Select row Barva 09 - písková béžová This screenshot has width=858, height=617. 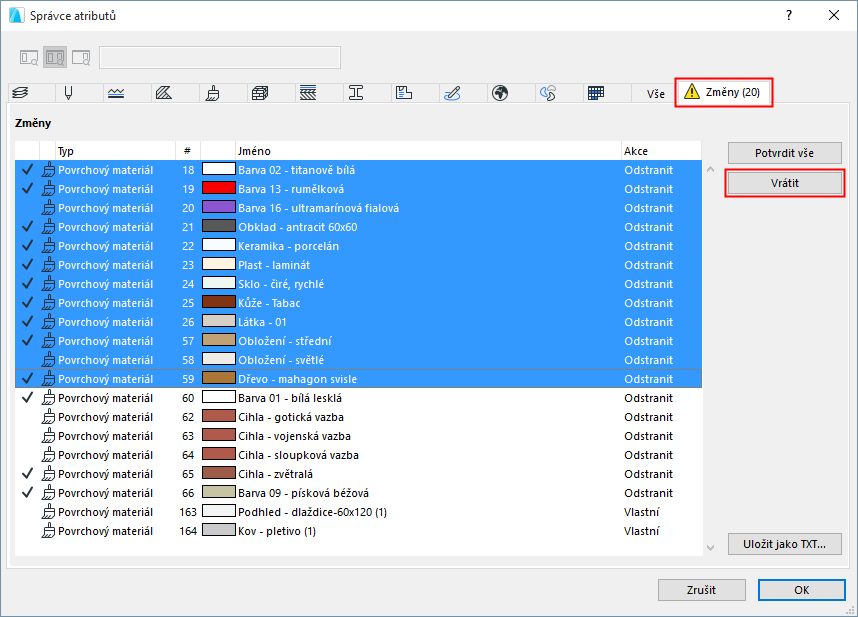pos(358,493)
